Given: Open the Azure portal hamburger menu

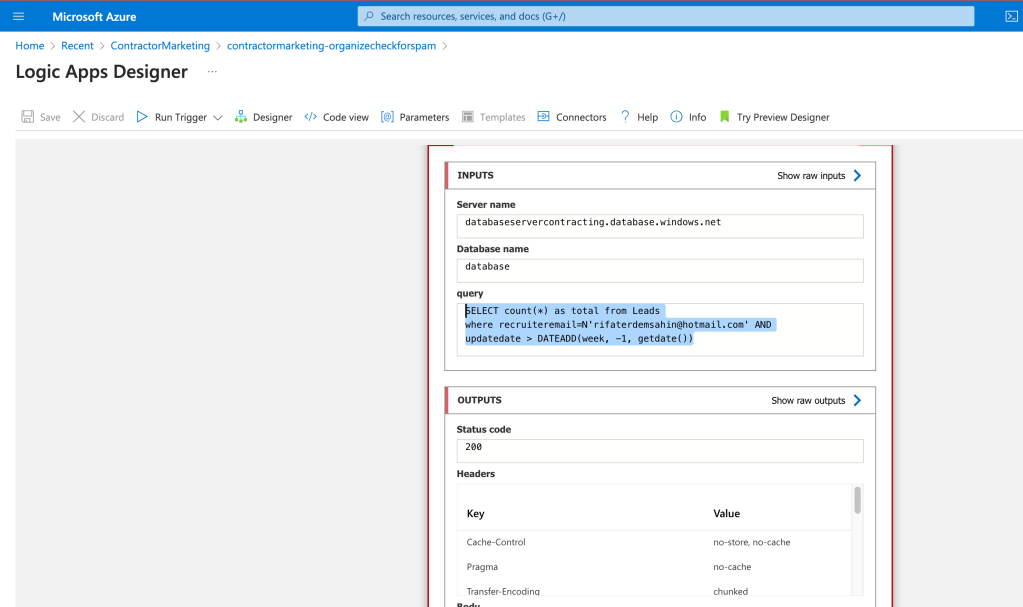Looking at the screenshot, I should (18, 16).
